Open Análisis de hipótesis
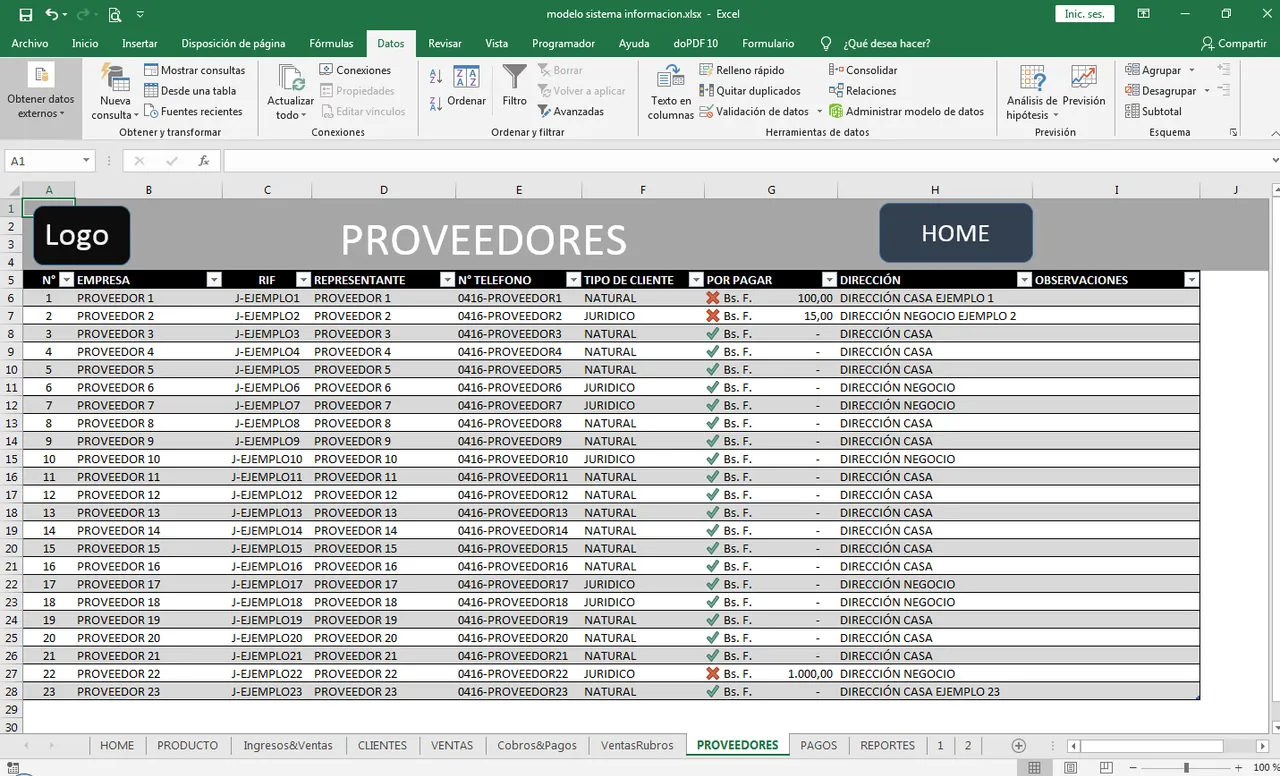Screen dimensions: 1280x776 coord(1032,92)
